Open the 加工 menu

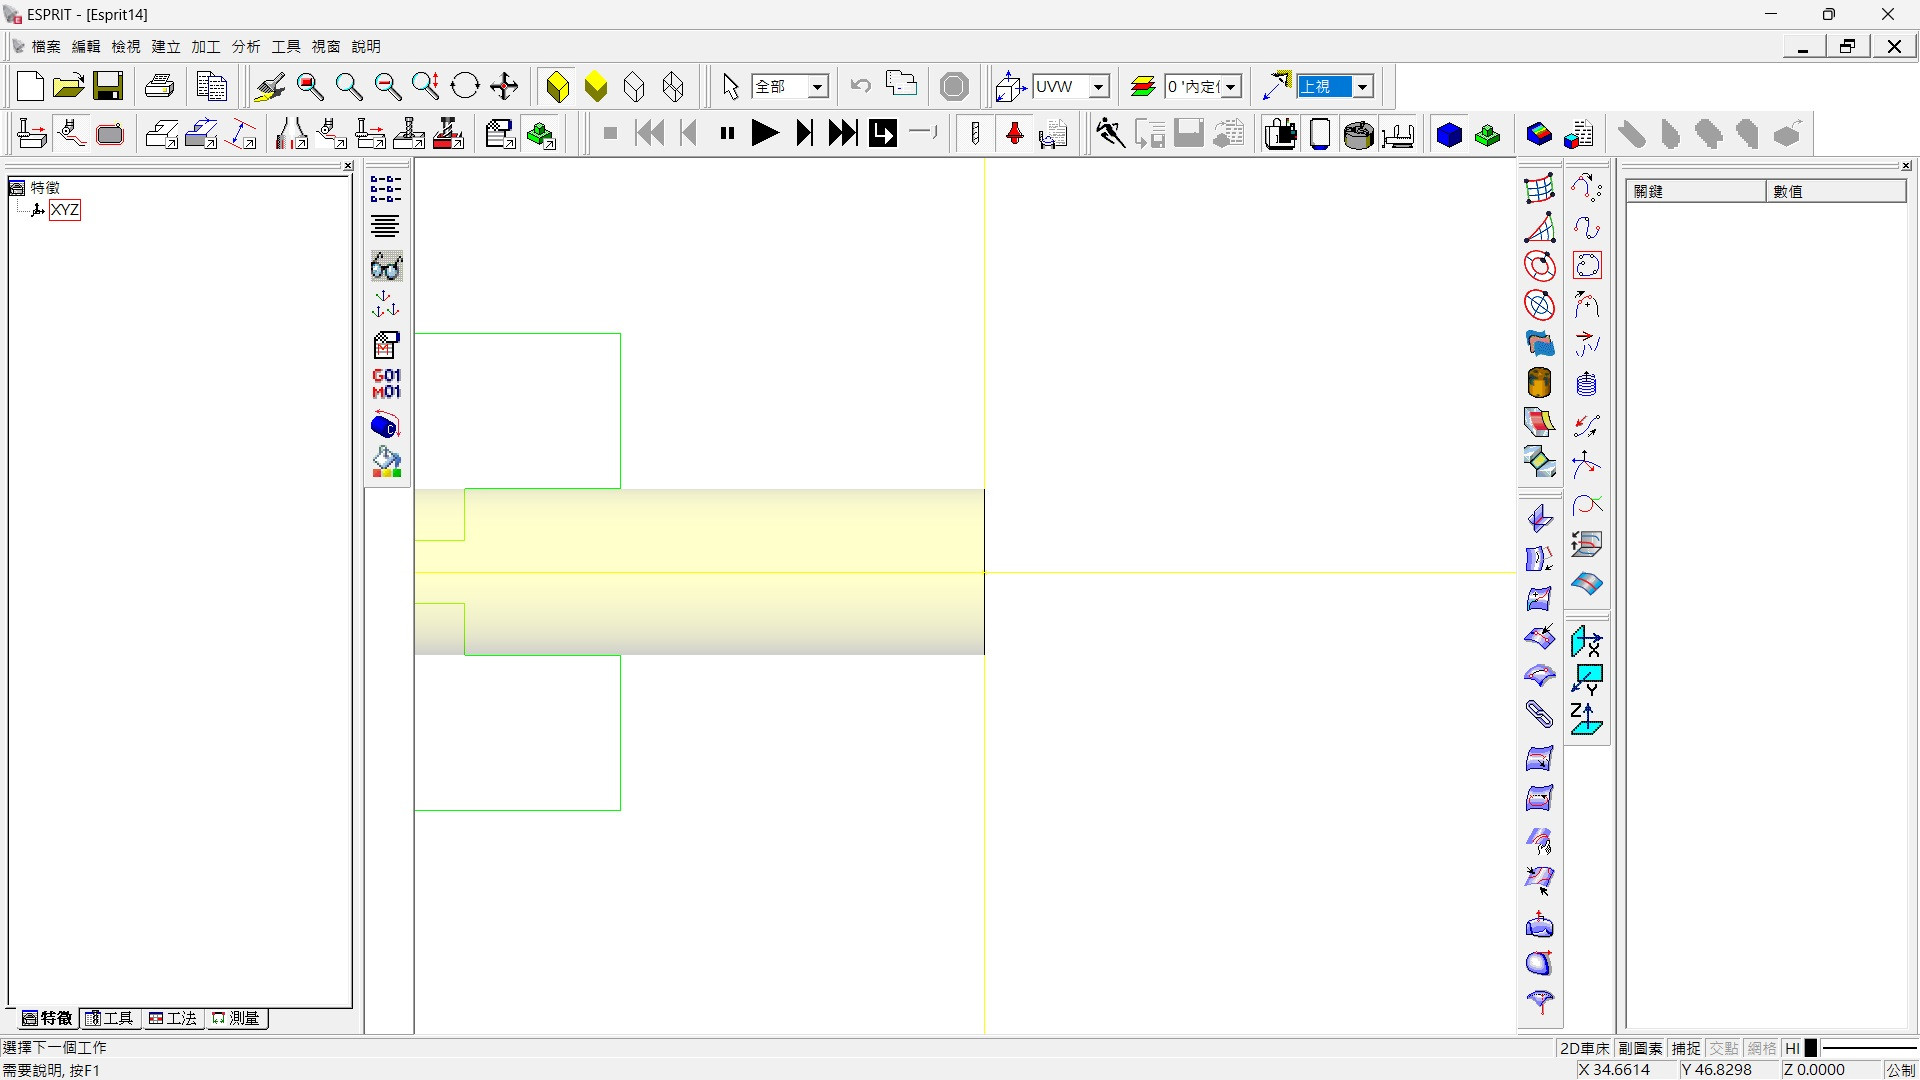click(206, 46)
